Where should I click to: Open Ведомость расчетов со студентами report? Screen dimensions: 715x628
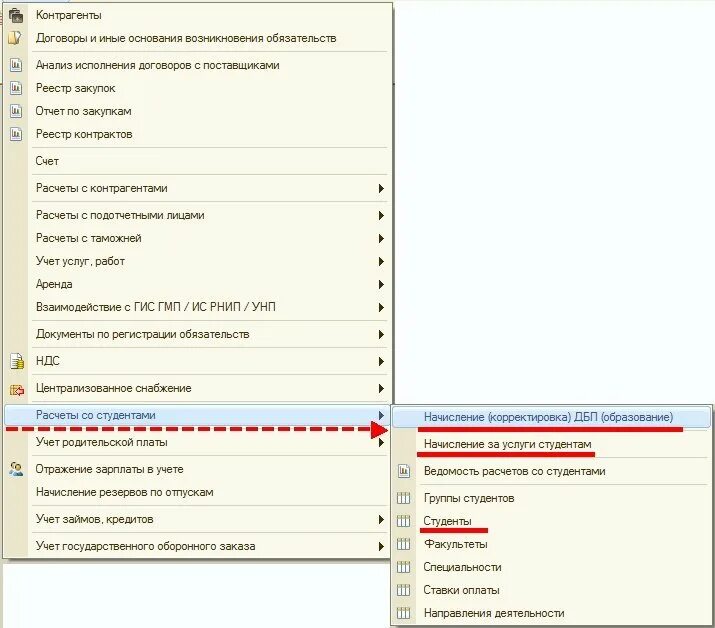point(552,471)
